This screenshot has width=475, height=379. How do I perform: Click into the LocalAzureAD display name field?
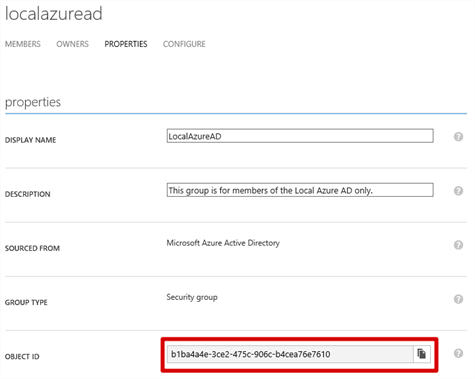[300, 136]
